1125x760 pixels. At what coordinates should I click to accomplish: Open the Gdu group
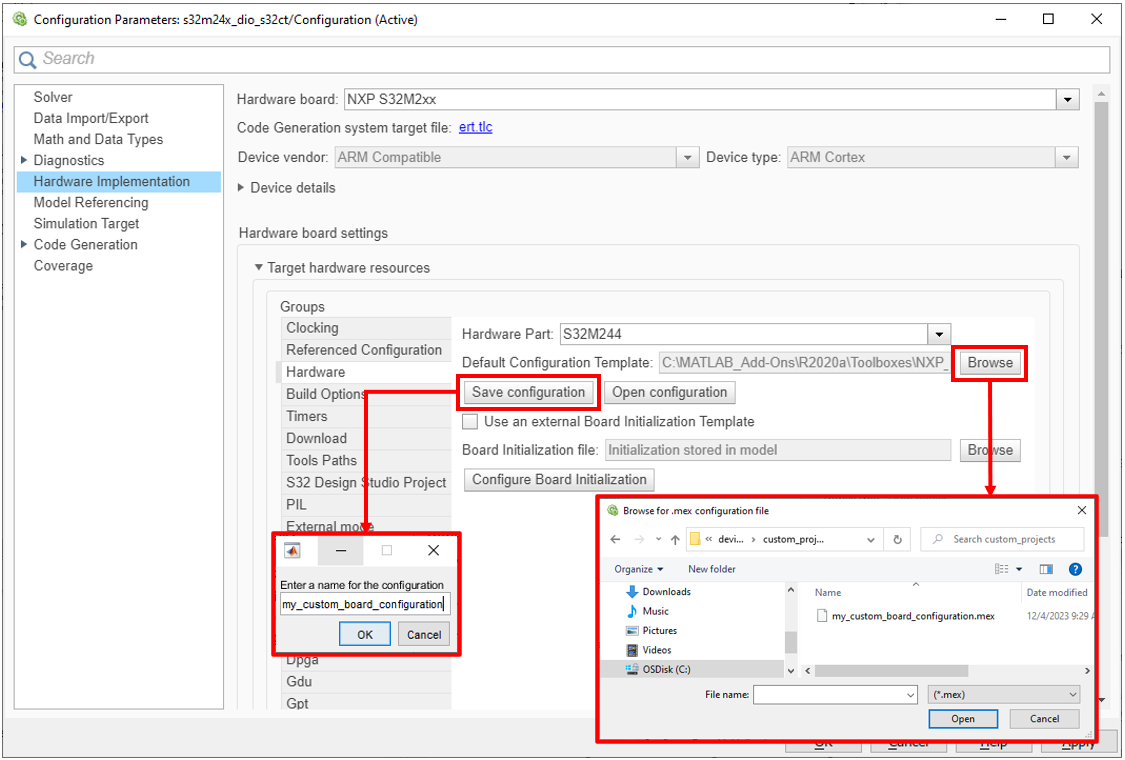tap(366, 682)
